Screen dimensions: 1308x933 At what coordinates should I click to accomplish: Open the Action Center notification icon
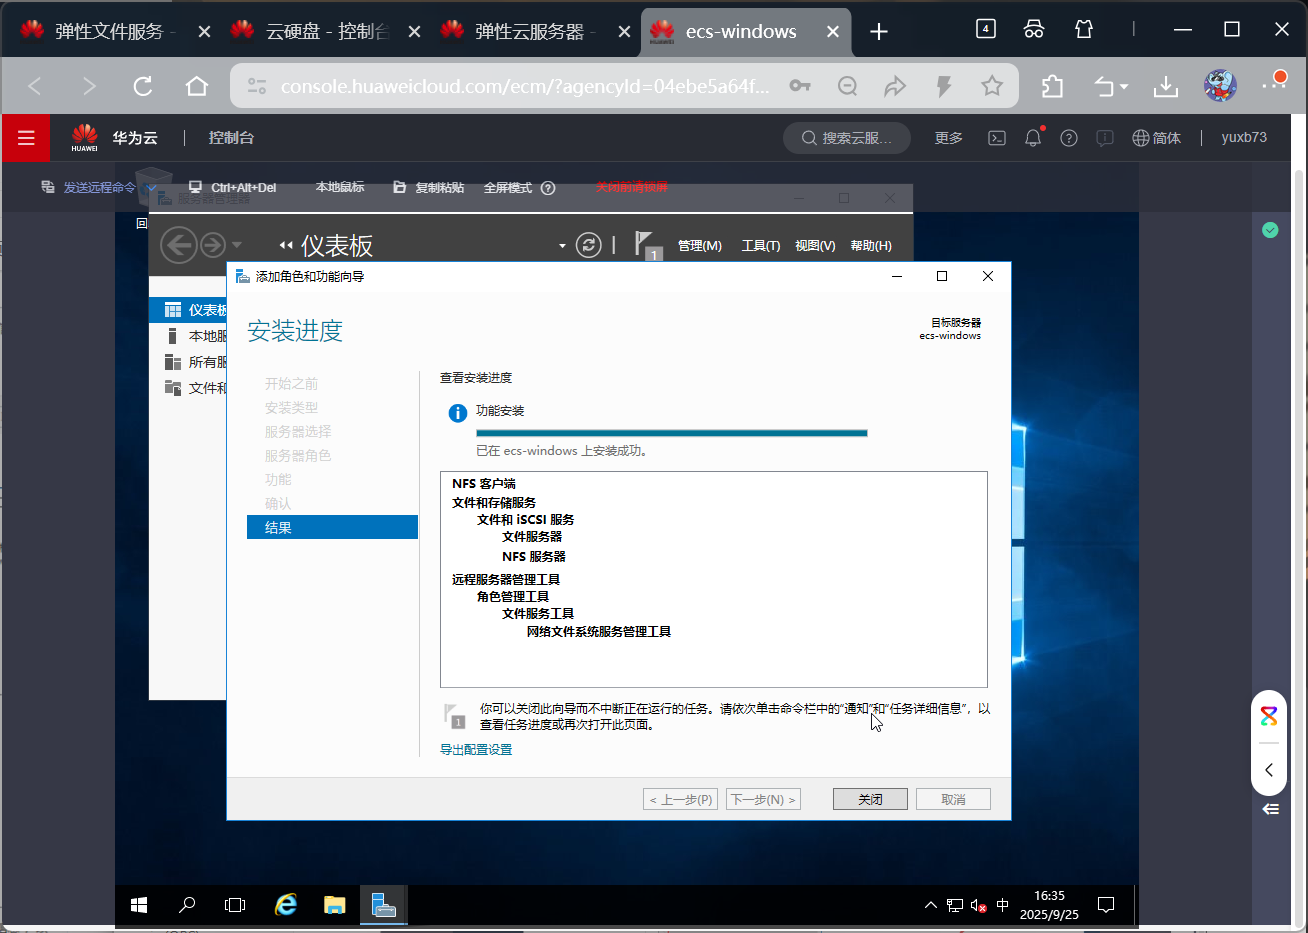click(x=1106, y=905)
